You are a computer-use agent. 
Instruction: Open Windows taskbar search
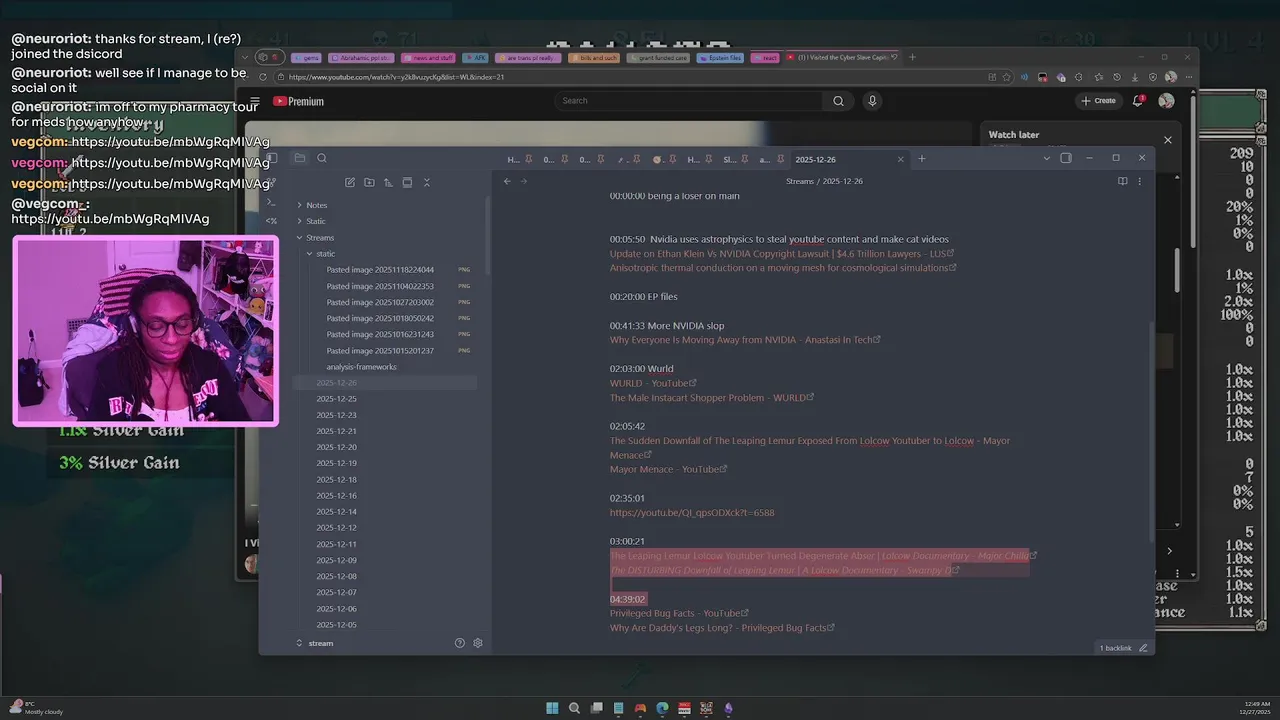(574, 708)
